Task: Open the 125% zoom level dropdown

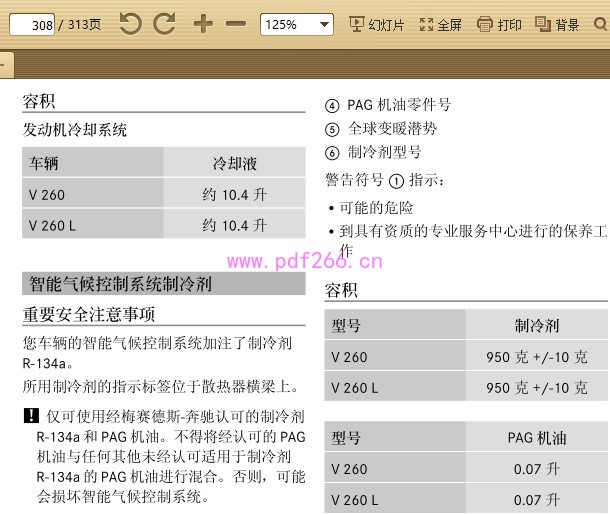Action: click(x=297, y=24)
